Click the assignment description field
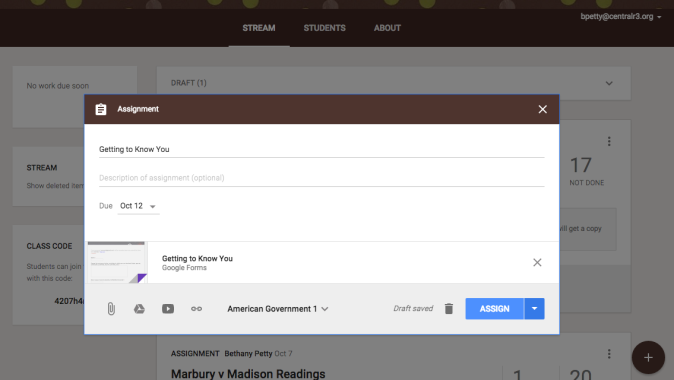 point(322,178)
